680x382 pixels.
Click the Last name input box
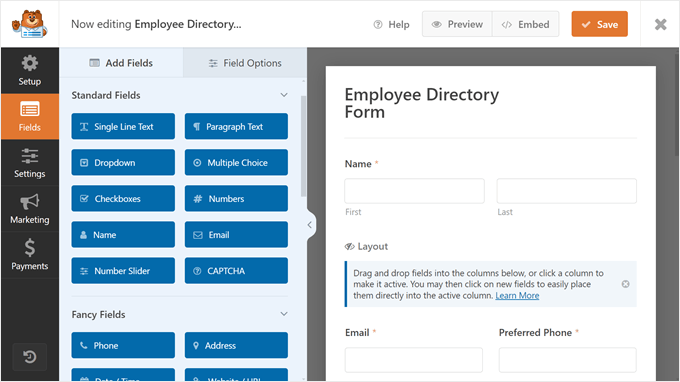click(566, 191)
